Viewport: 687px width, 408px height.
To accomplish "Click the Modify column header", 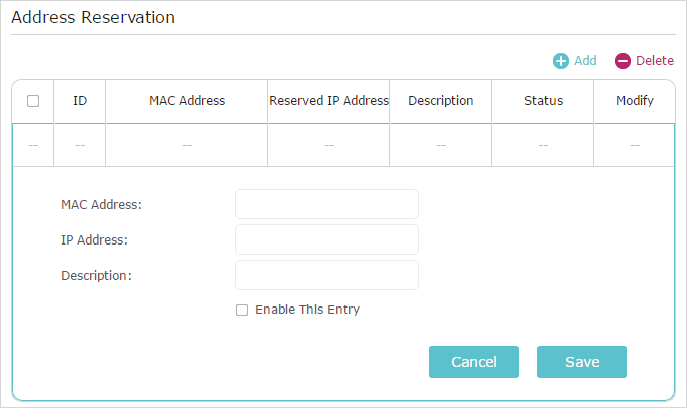I will coord(635,101).
